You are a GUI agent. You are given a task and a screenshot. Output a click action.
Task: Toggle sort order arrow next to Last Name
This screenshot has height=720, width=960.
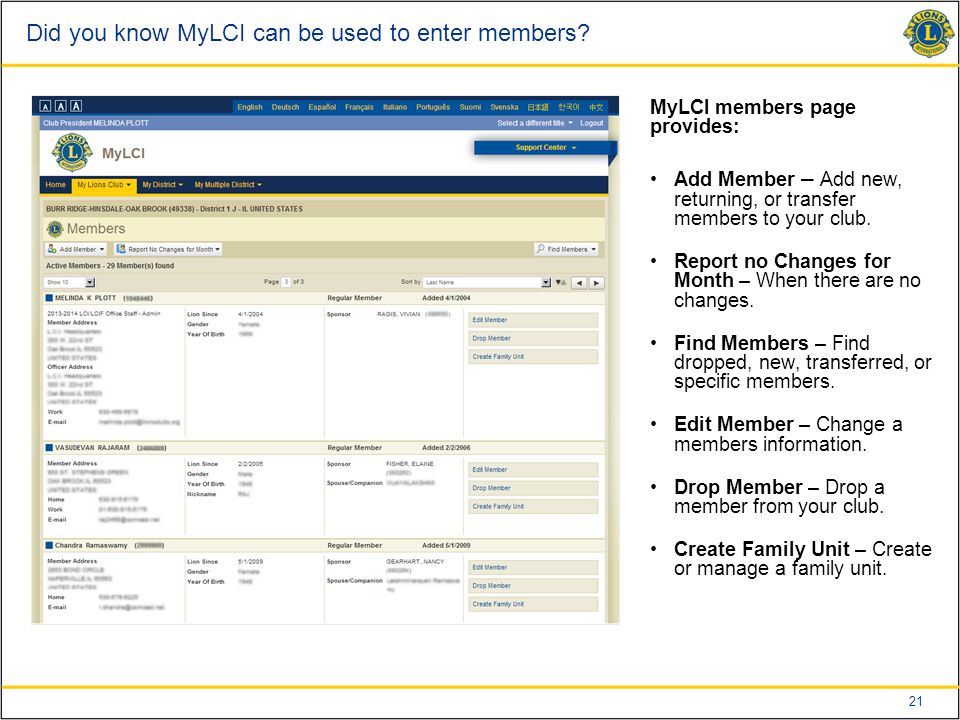coord(560,282)
